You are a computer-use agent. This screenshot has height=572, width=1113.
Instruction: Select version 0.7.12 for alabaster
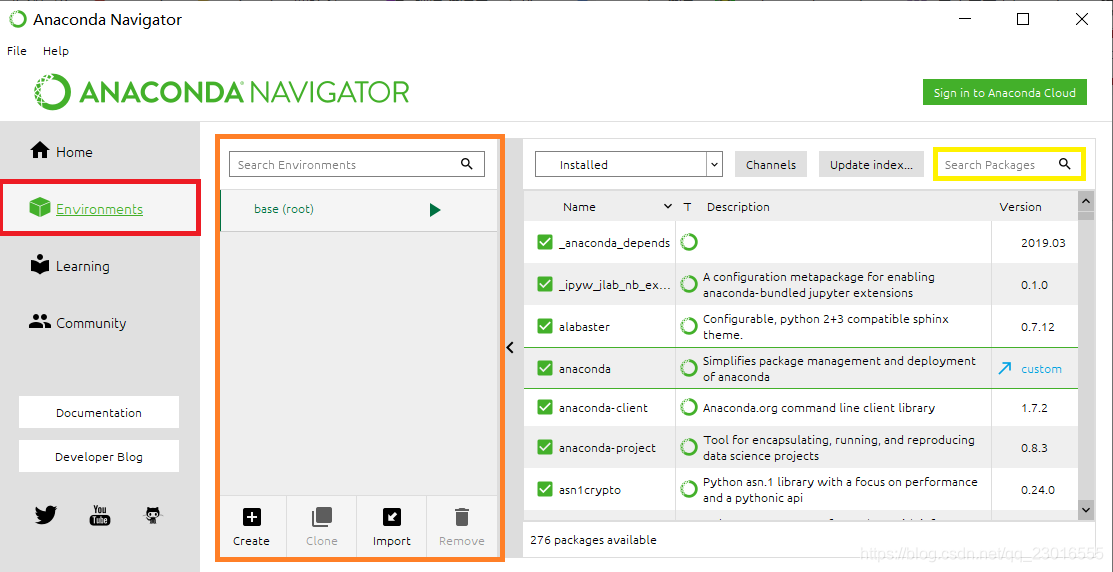1038,327
